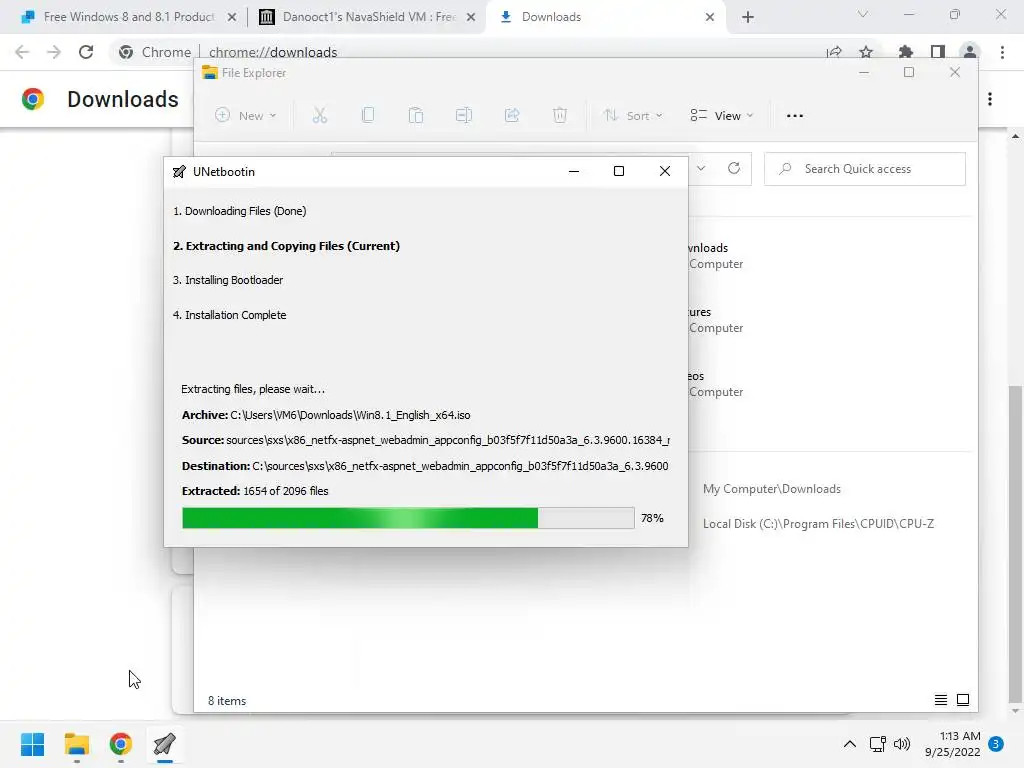This screenshot has height=768, width=1024.
Task: Click My Computer\Downloads recent entry
Action: tap(772, 488)
